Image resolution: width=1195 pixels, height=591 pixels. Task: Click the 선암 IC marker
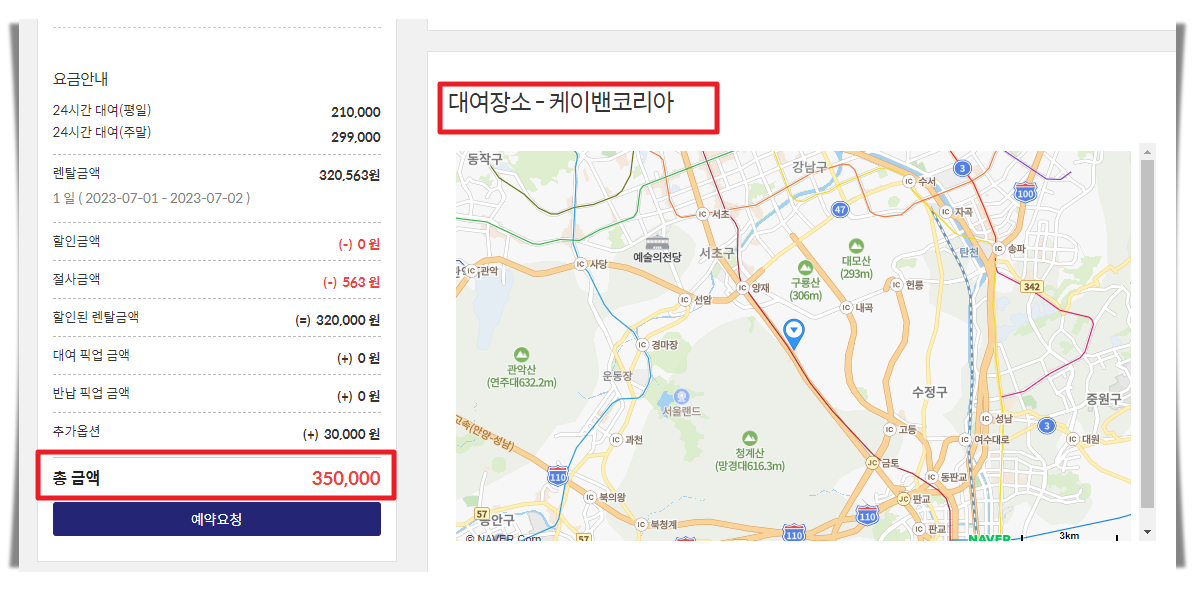click(684, 300)
